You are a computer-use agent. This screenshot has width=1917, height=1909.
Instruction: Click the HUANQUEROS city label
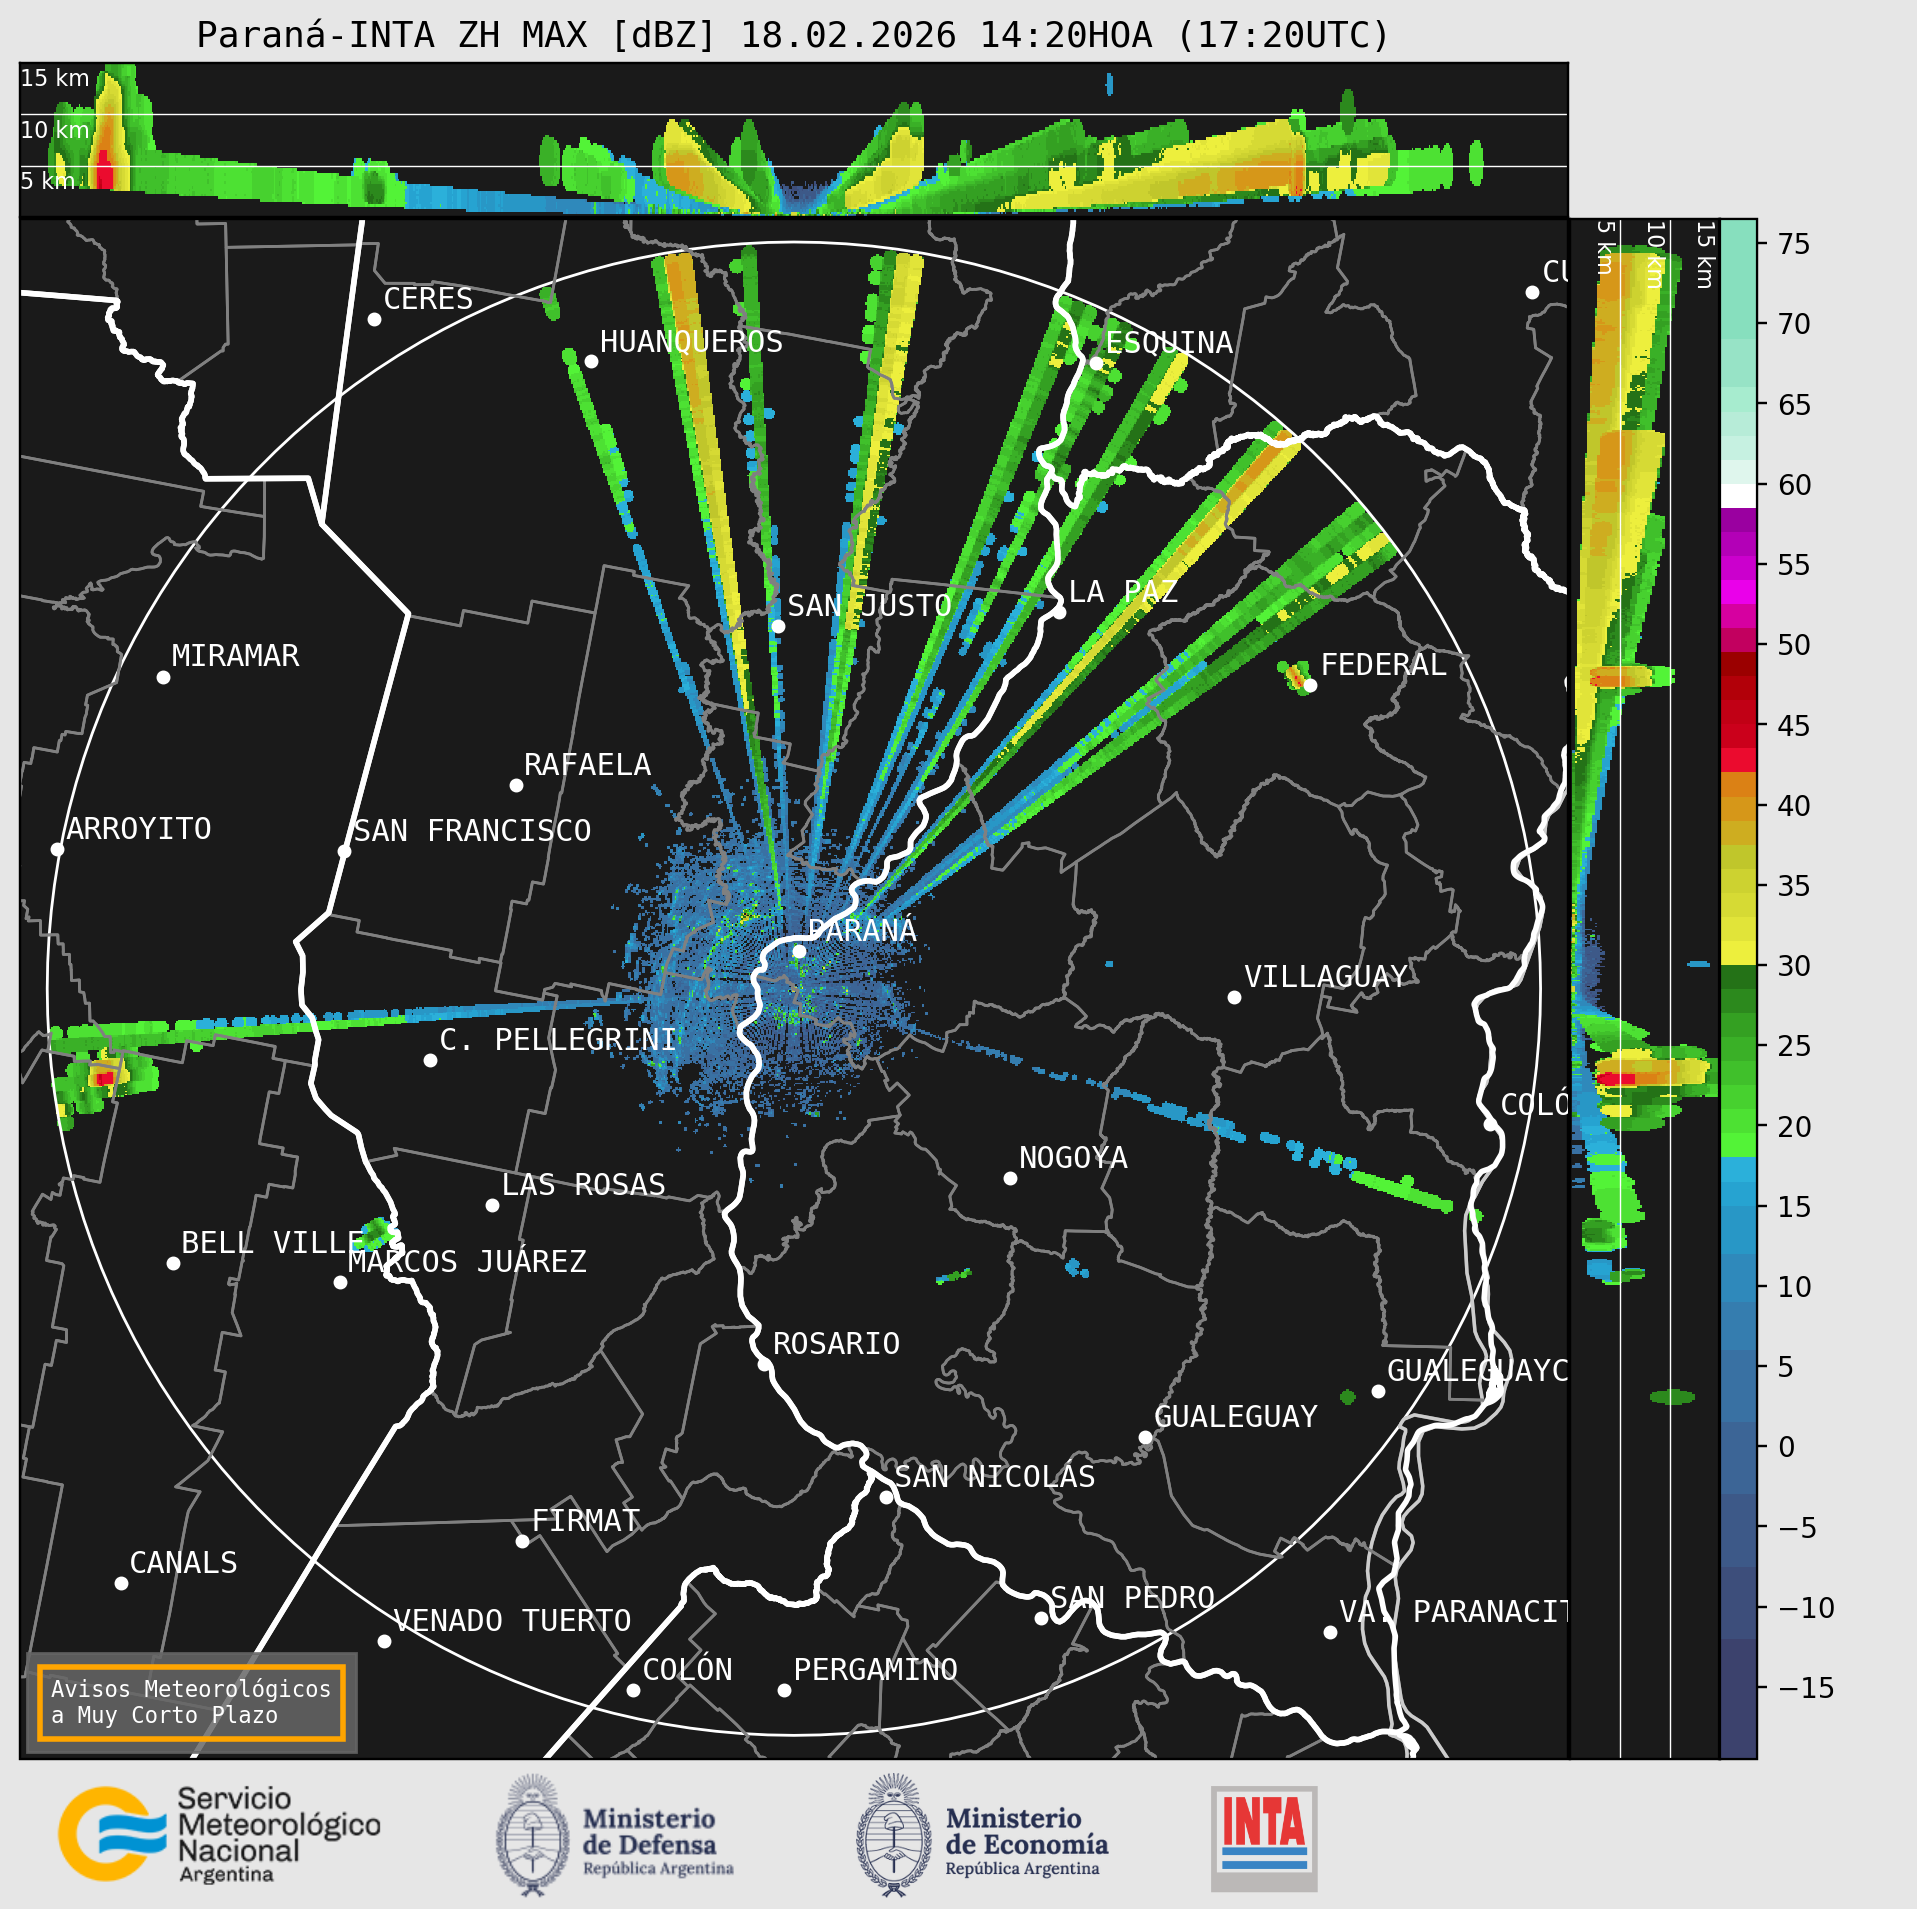[x=691, y=341]
